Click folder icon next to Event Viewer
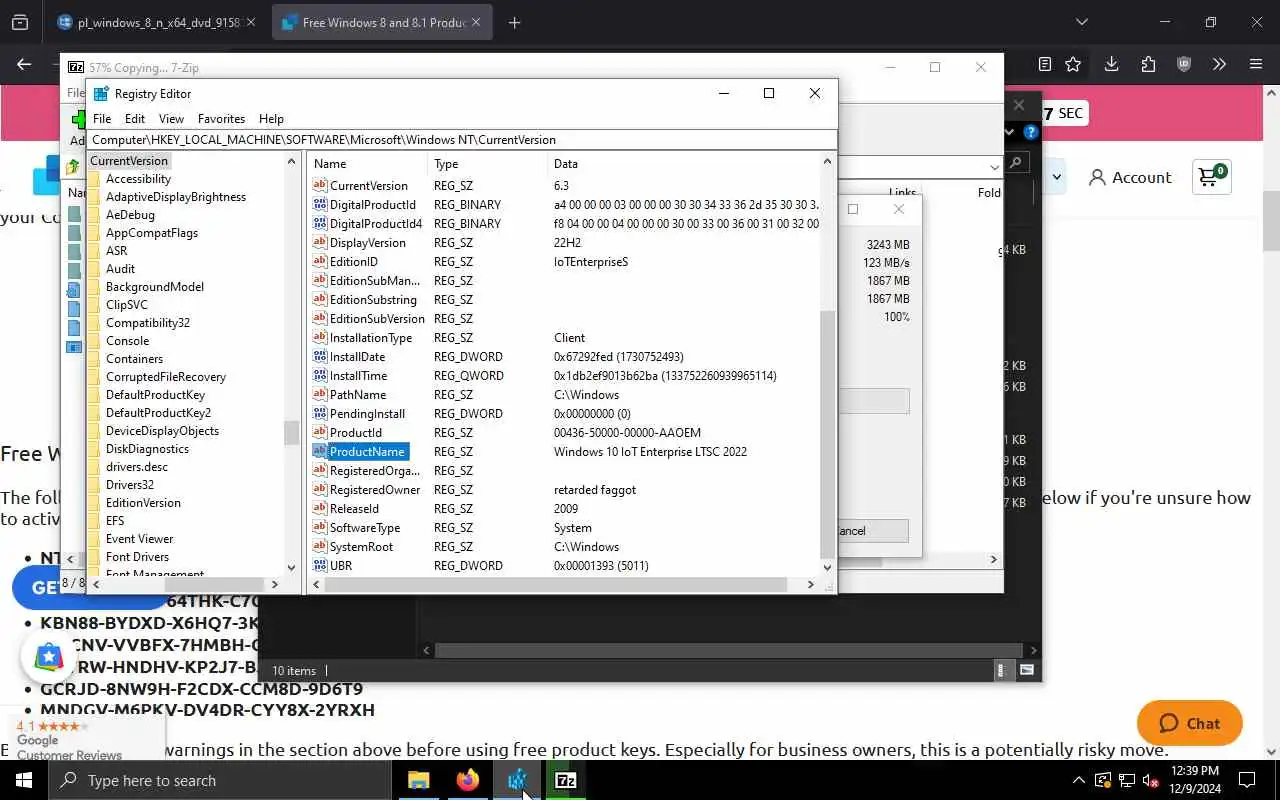The image size is (1280, 800). tap(95, 539)
